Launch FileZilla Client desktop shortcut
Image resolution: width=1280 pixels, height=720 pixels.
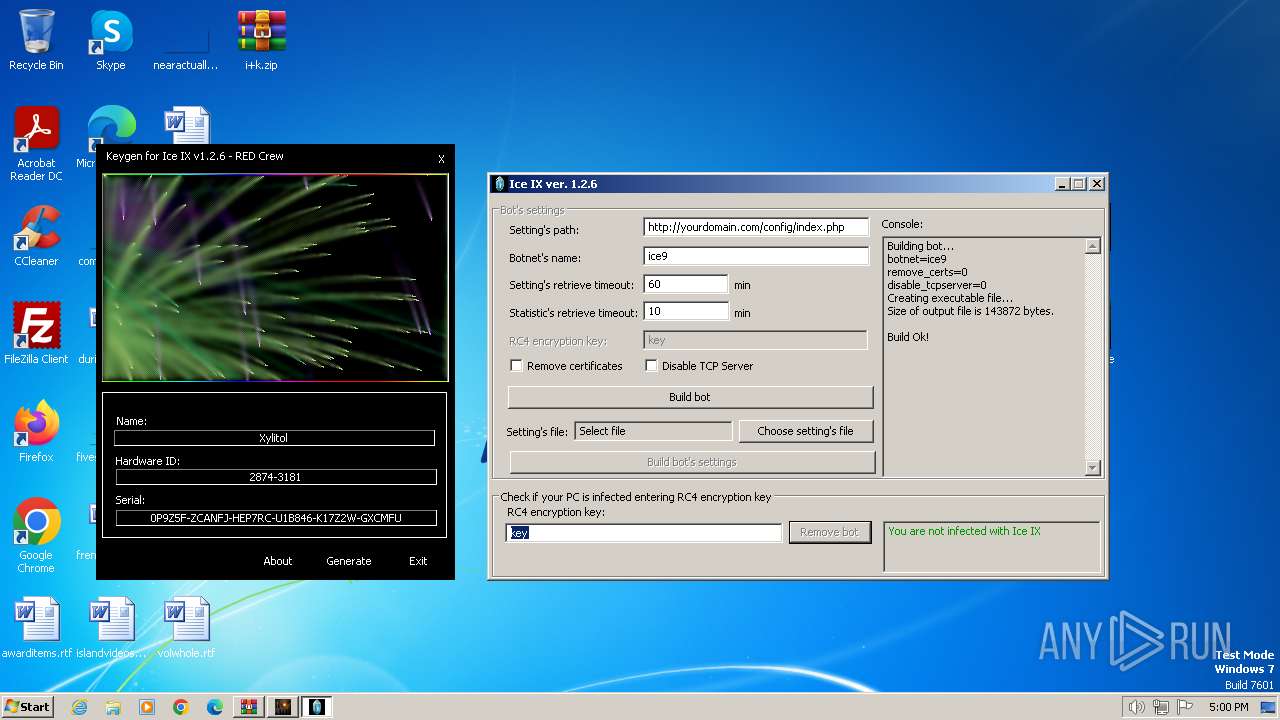[x=36, y=333]
